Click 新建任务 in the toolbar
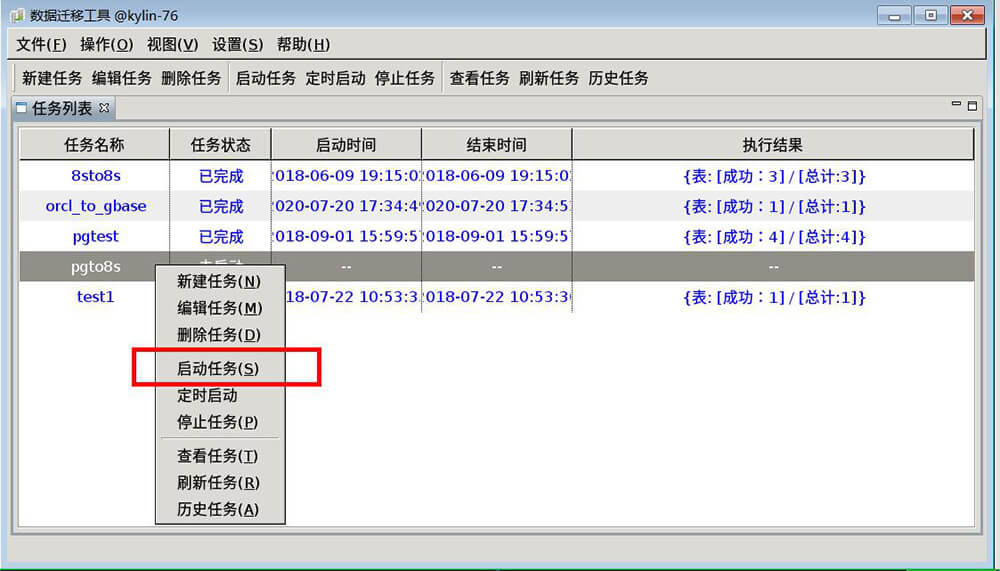This screenshot has width=1000, height=571. coord(52,78)
